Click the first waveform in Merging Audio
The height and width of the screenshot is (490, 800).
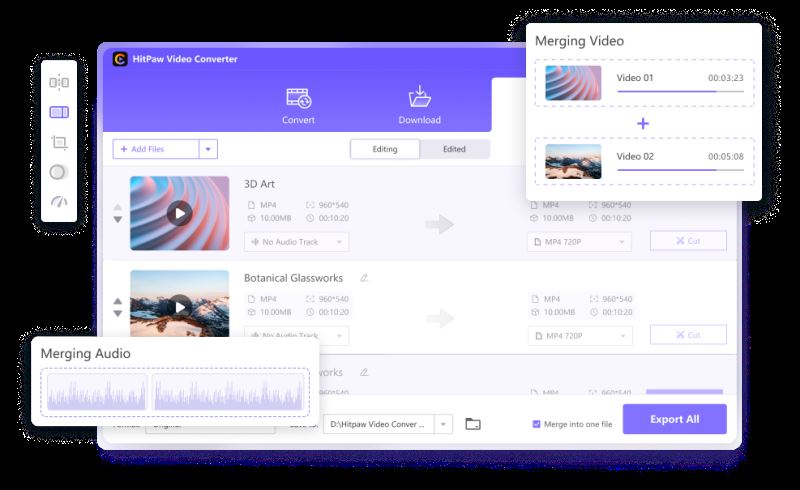pos(97,392)
